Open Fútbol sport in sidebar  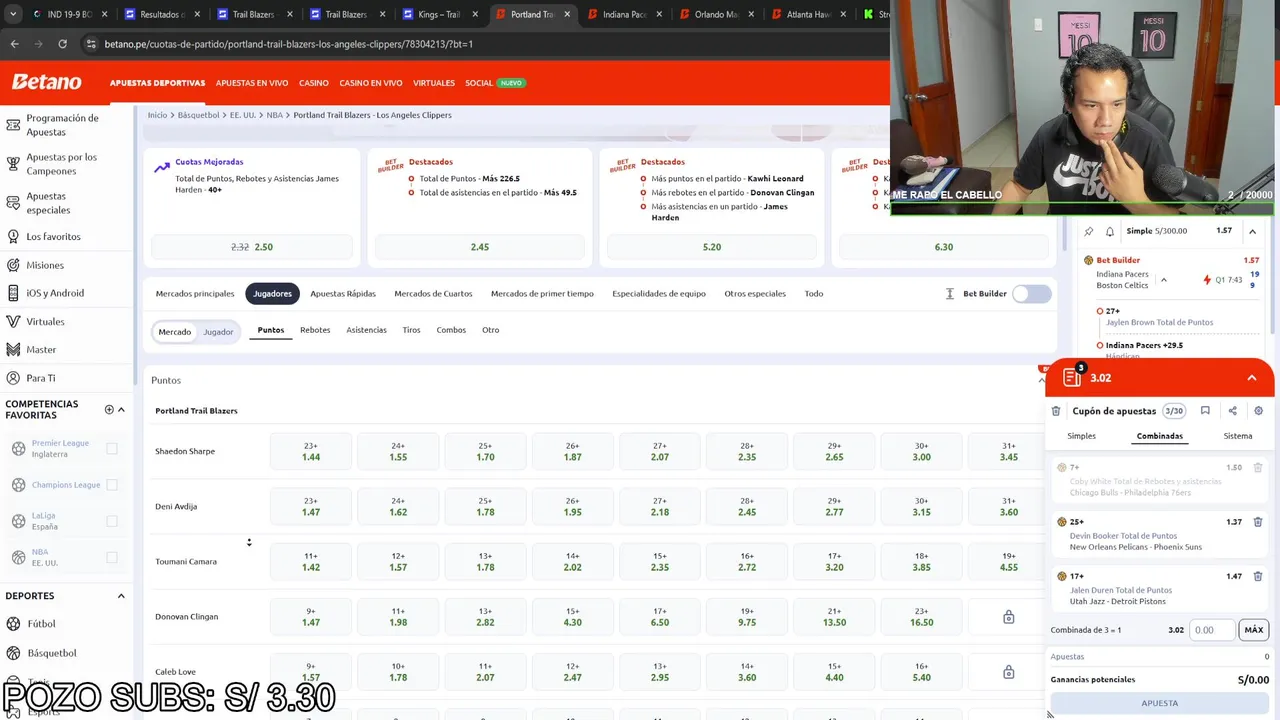tap(41, 624)
